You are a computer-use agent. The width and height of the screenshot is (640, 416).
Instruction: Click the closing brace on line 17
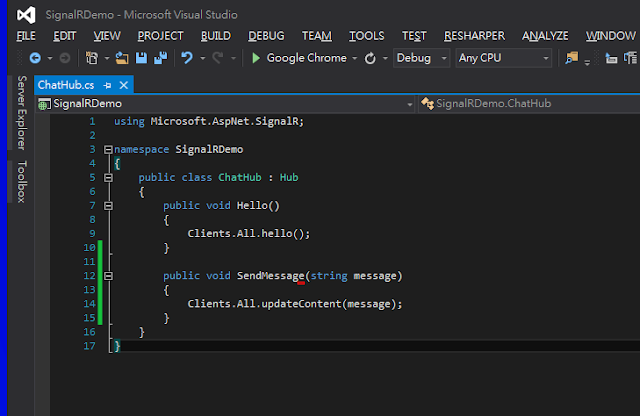[117, 346]
